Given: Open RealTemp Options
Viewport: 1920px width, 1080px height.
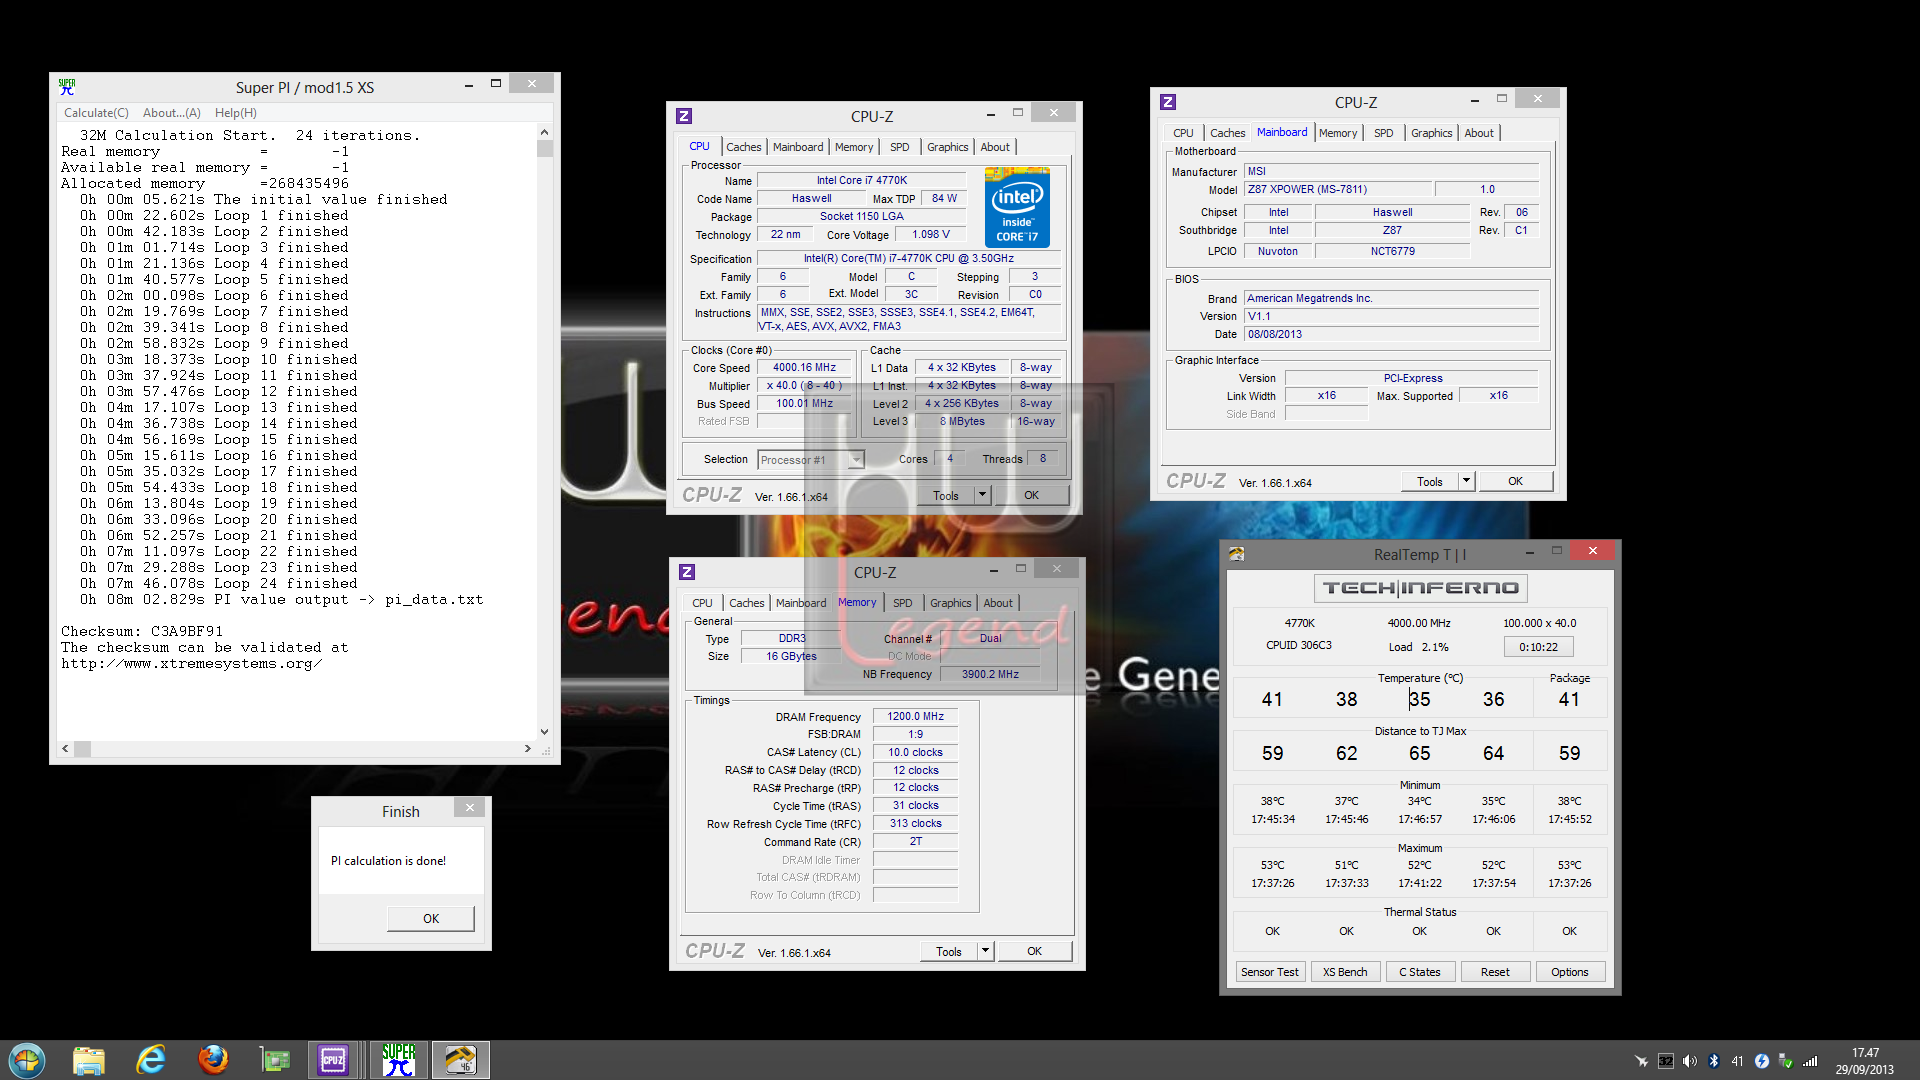Looking at the screenshot, I should click(1570, 972).
